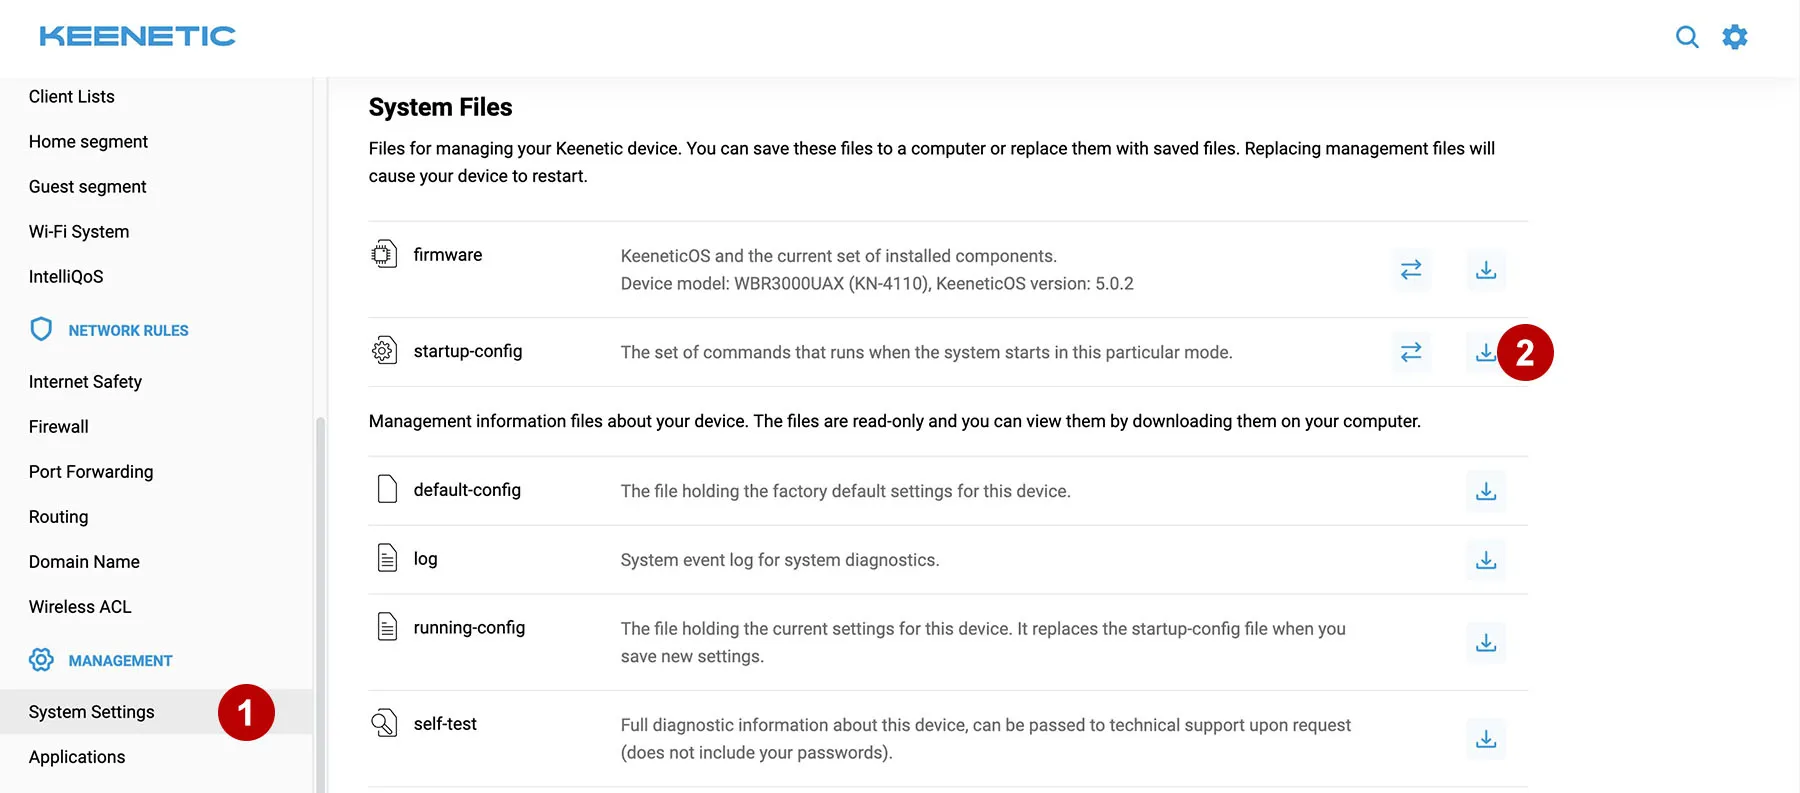Screen dimensions: 1800x793
Task: Open Internet Safety page
Action: tap(85, 382)
